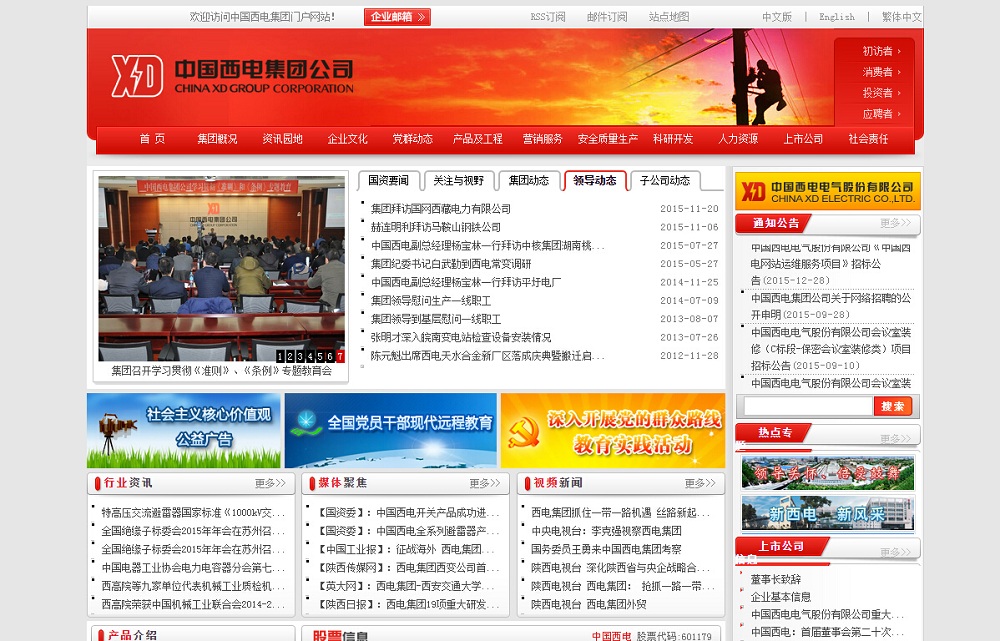Switch to English language version
This screenshot has height=641, width=1000.
point(837,17)
